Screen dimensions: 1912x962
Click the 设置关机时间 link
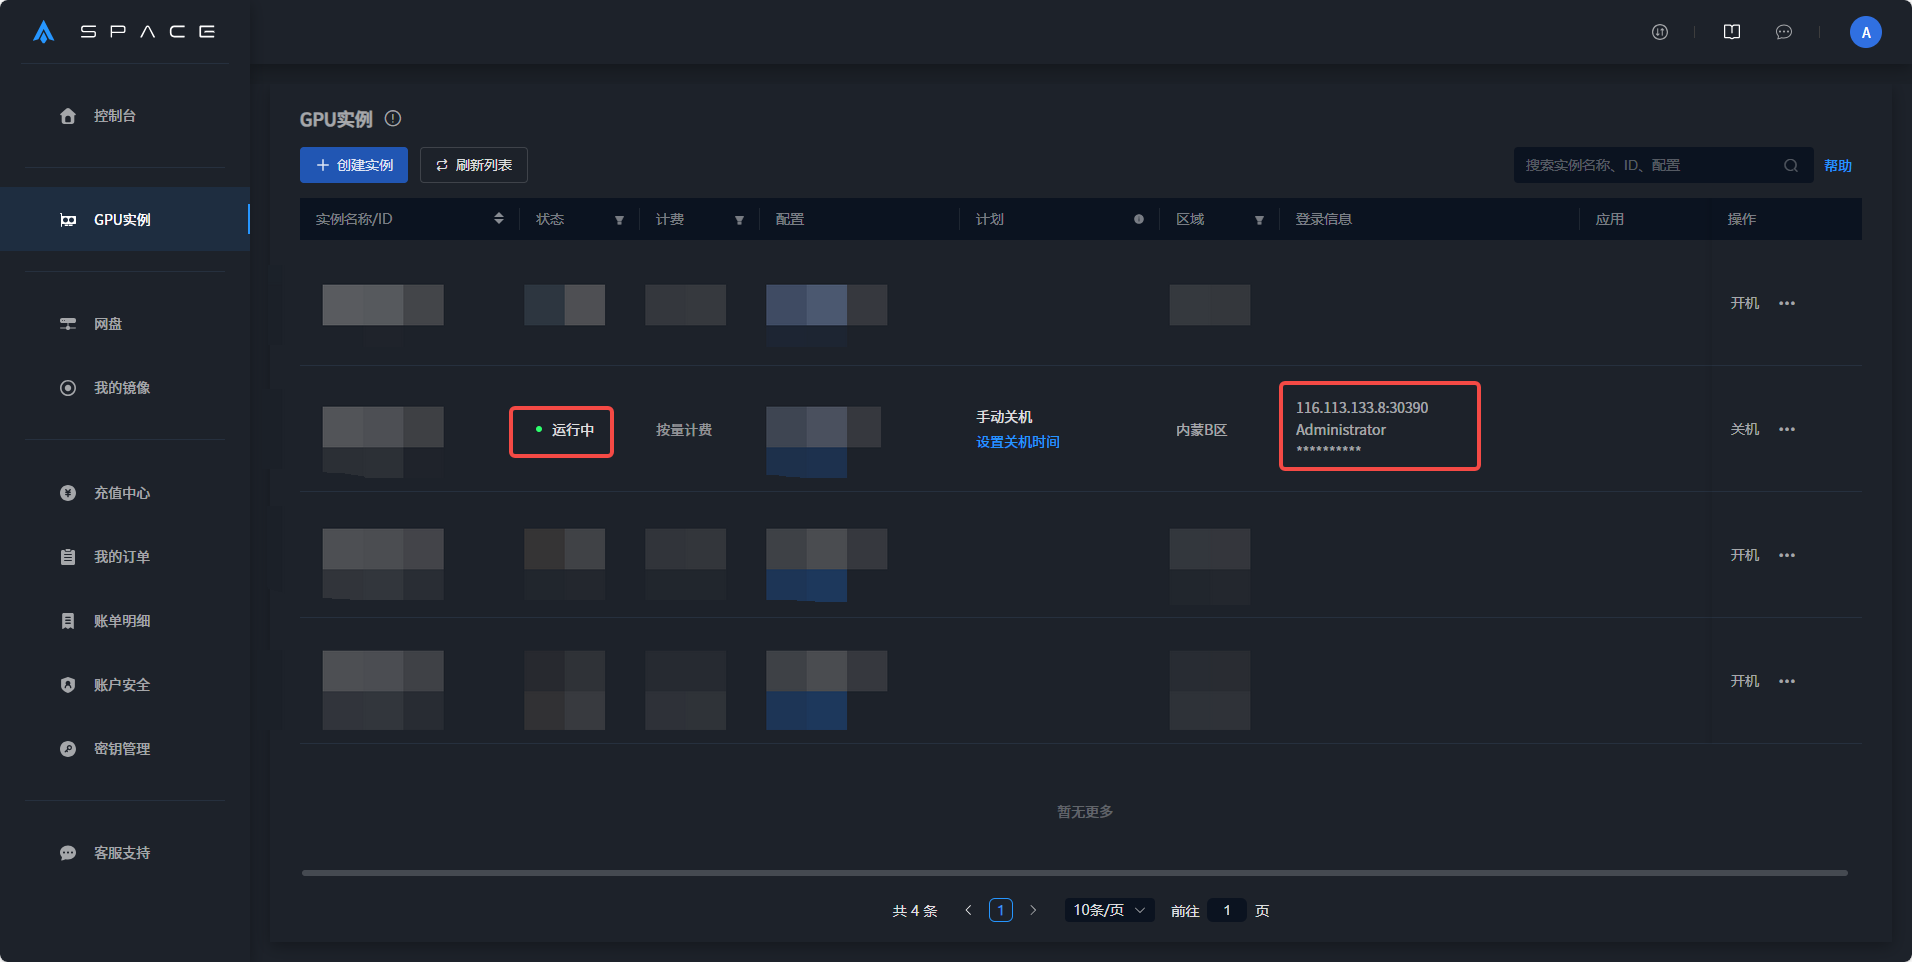point(1017,442)
